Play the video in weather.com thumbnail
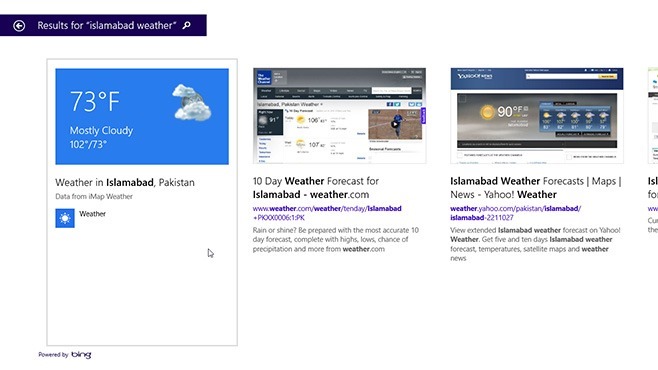Image resolution: width=658 pixels, height=370 pixels. 394,124
